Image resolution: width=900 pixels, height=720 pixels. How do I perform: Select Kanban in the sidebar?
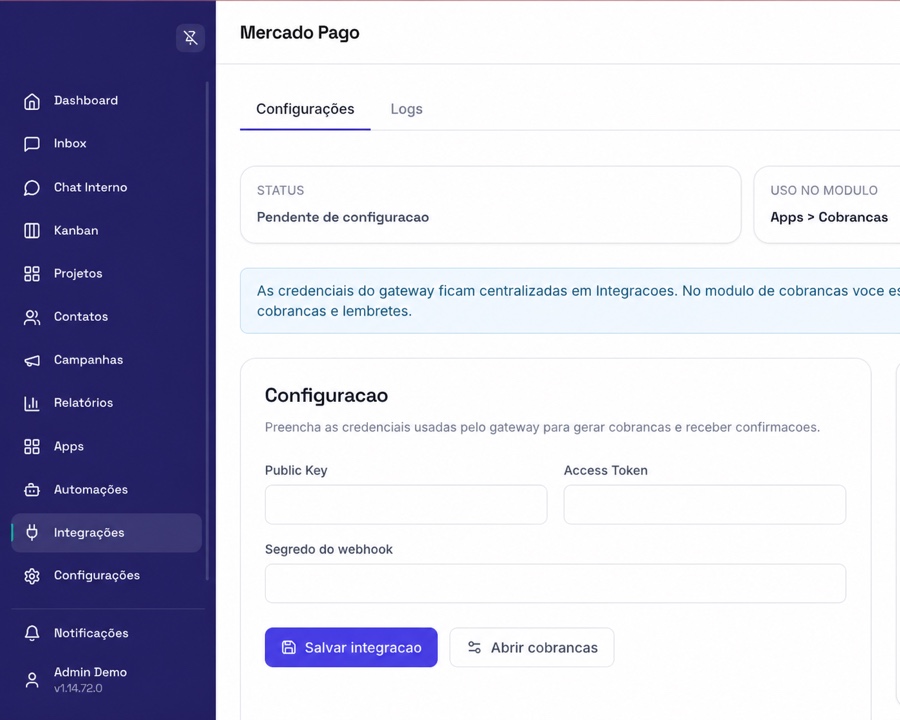pyautogui.click(x=107, y=230)
